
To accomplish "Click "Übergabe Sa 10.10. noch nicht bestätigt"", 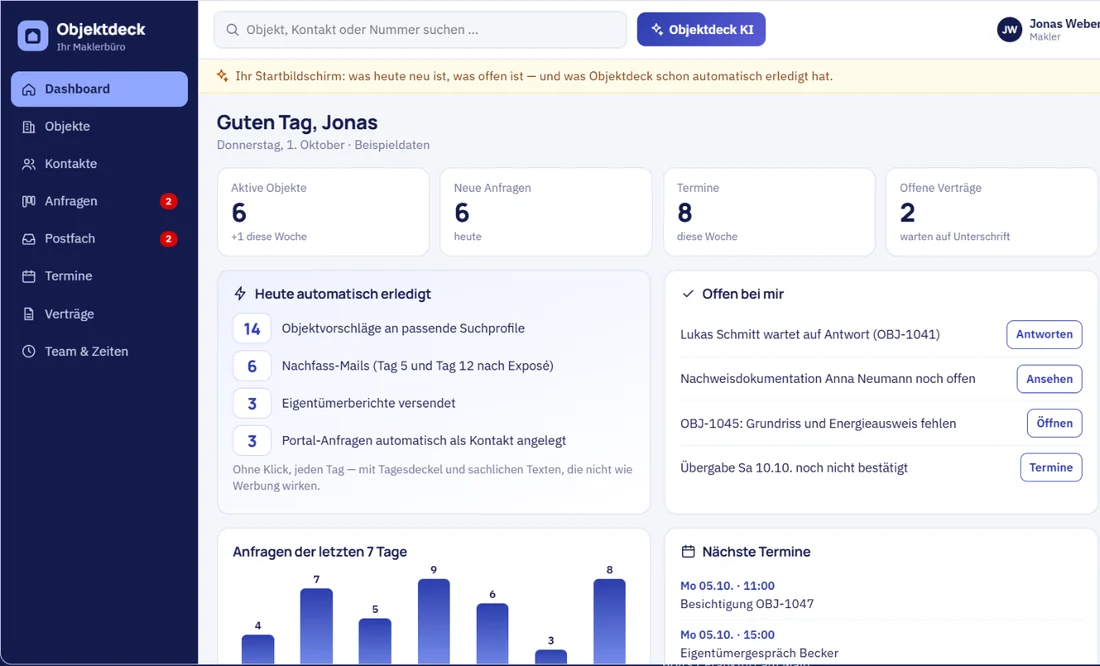I will (794, 468).
